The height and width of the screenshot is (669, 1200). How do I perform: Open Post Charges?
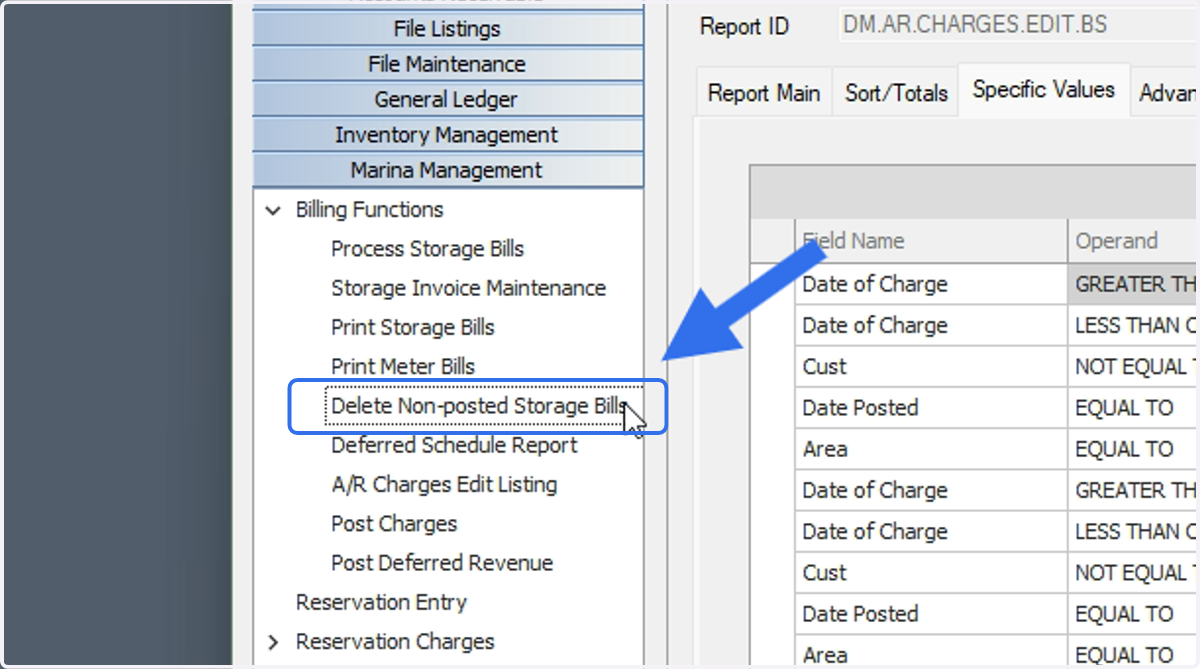coord(394,524)
